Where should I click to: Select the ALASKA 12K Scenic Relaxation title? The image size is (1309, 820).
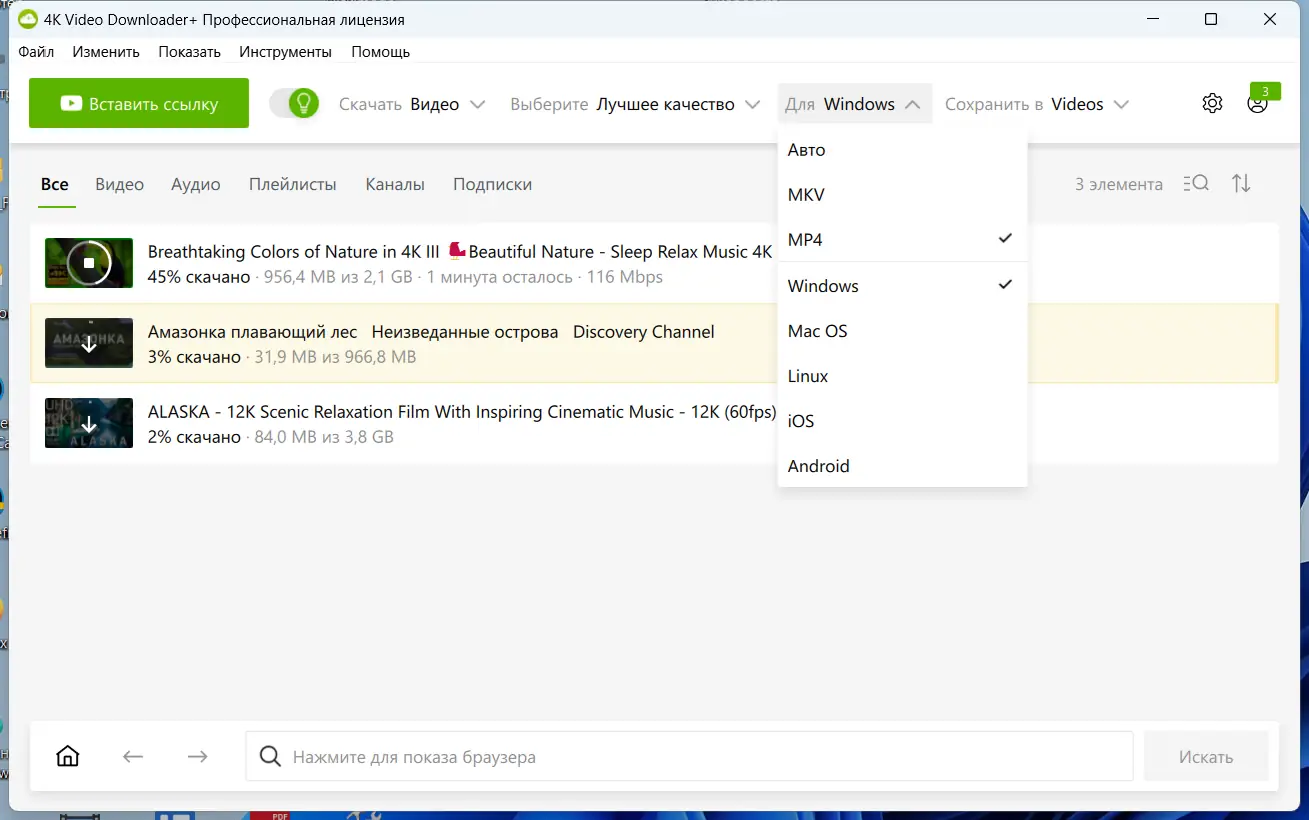[x=462, y=412]
